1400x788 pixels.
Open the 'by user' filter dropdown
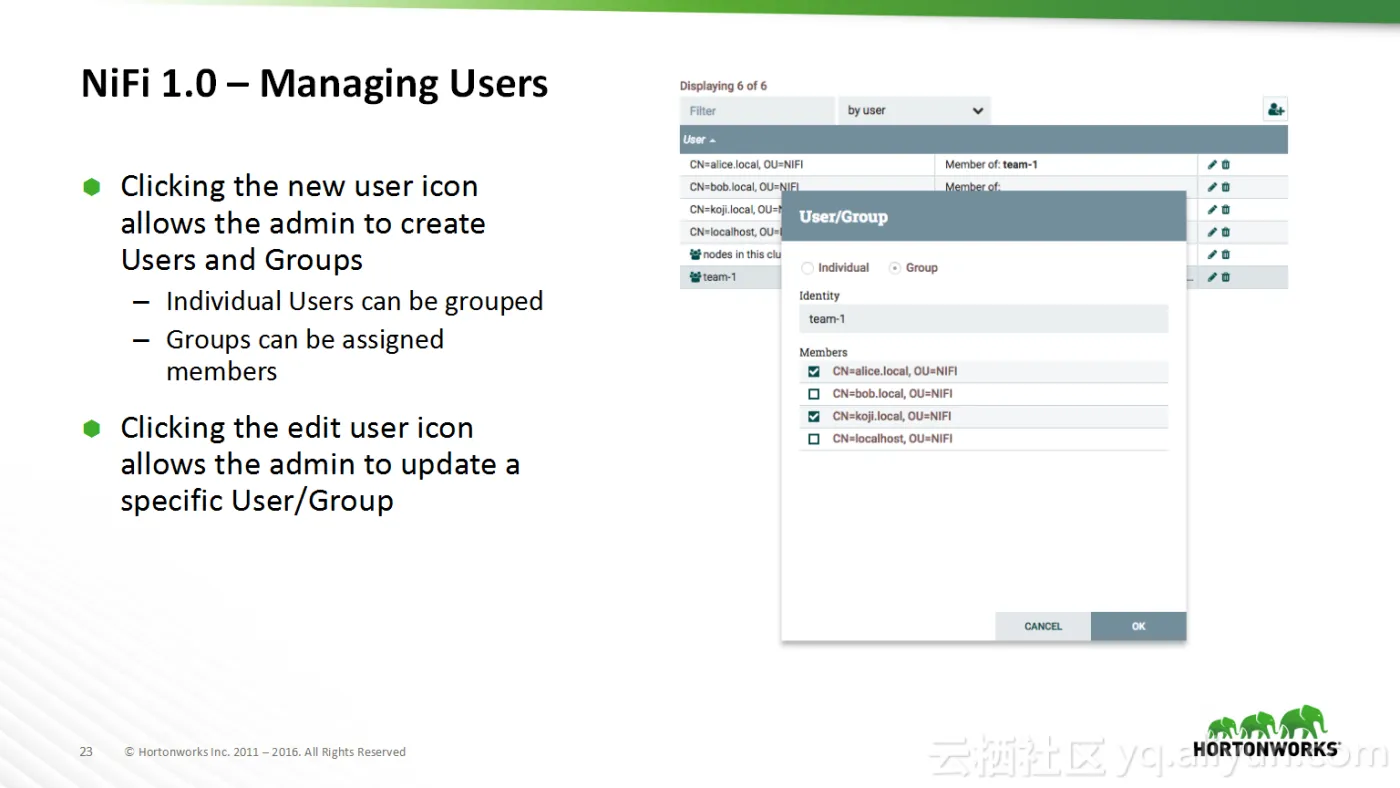(914, 111)
